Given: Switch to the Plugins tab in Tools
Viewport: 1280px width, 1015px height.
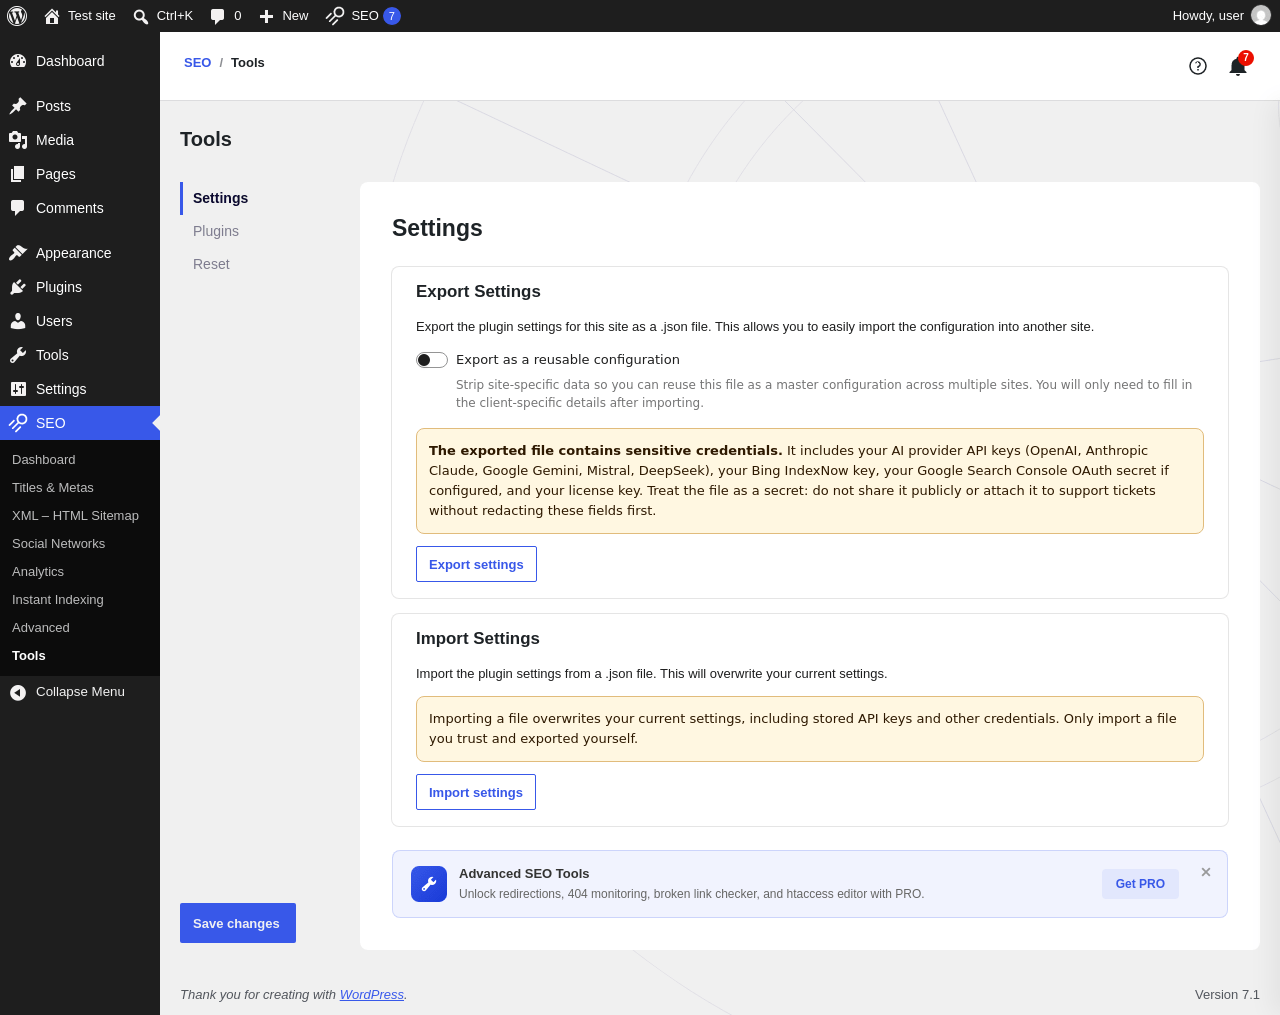Looking at the screenshot, I should coord(216,231).
